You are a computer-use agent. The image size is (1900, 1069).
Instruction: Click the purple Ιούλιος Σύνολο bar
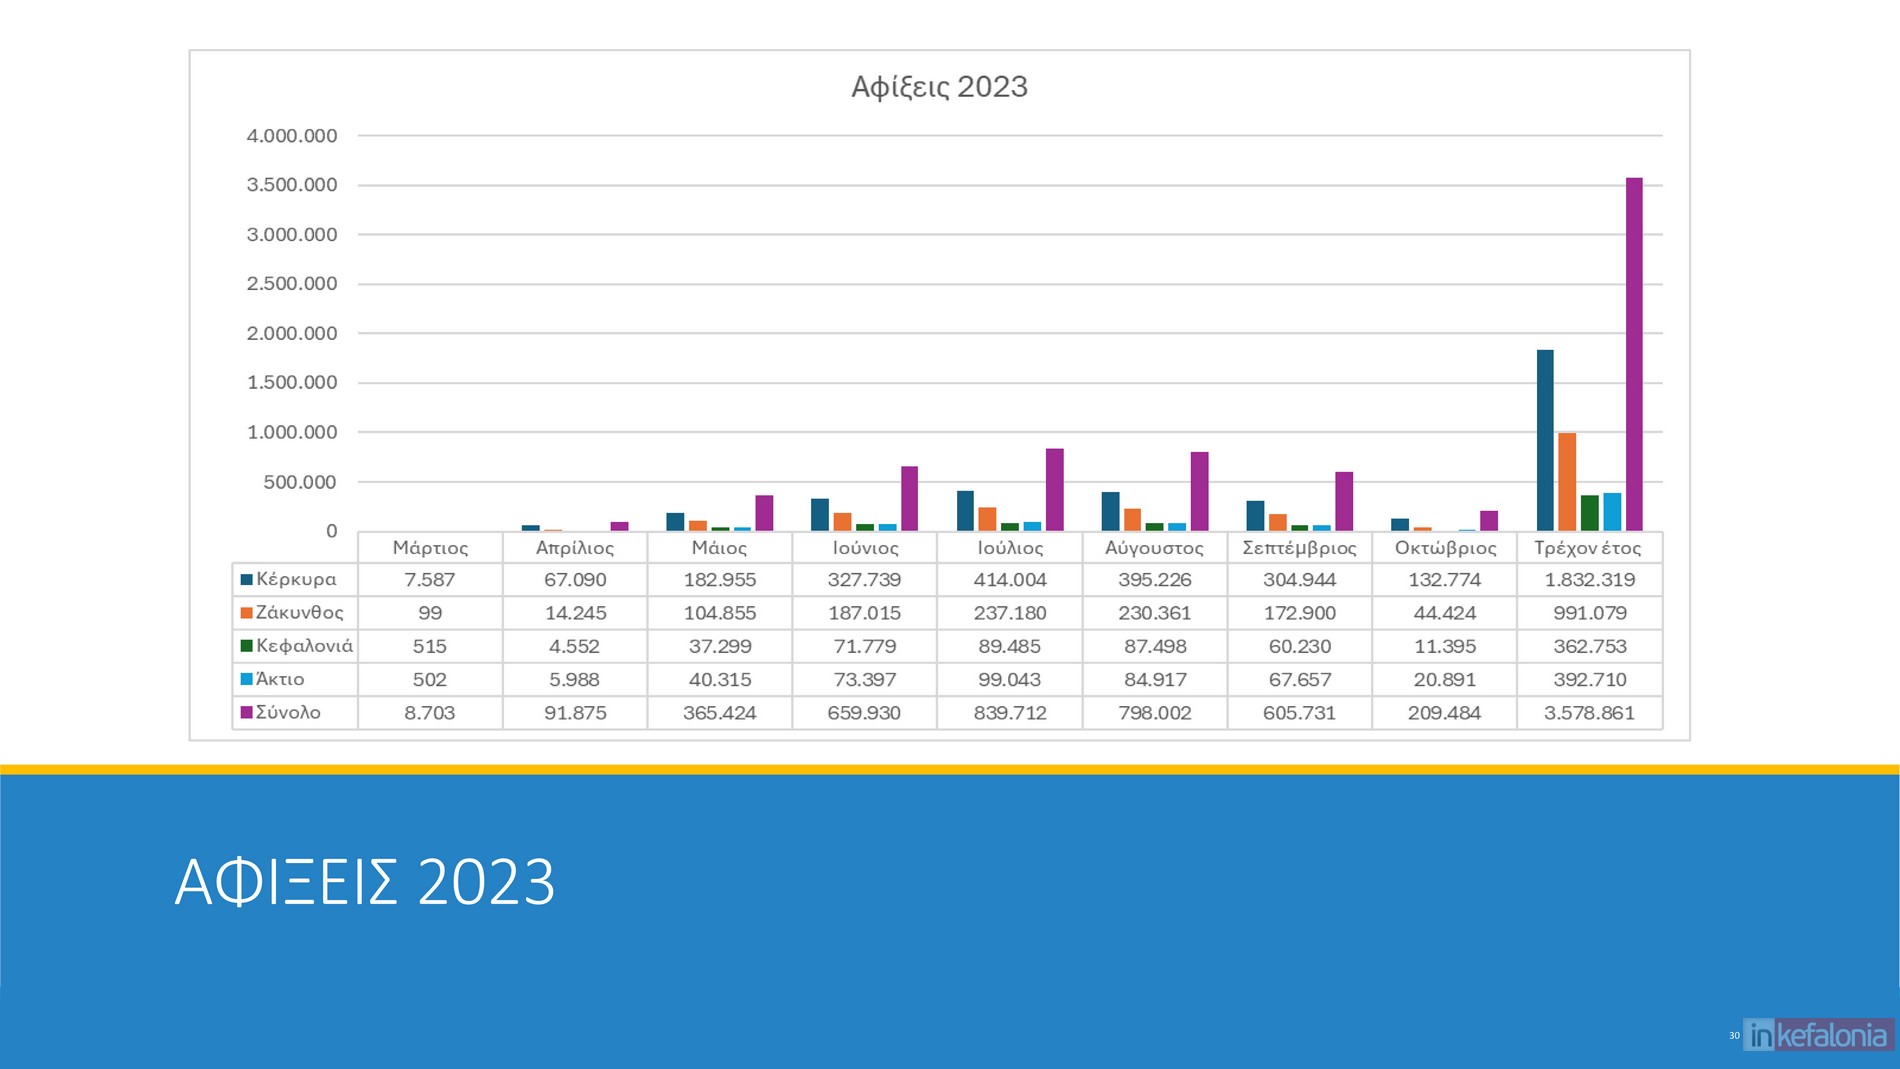(1055, 489)
